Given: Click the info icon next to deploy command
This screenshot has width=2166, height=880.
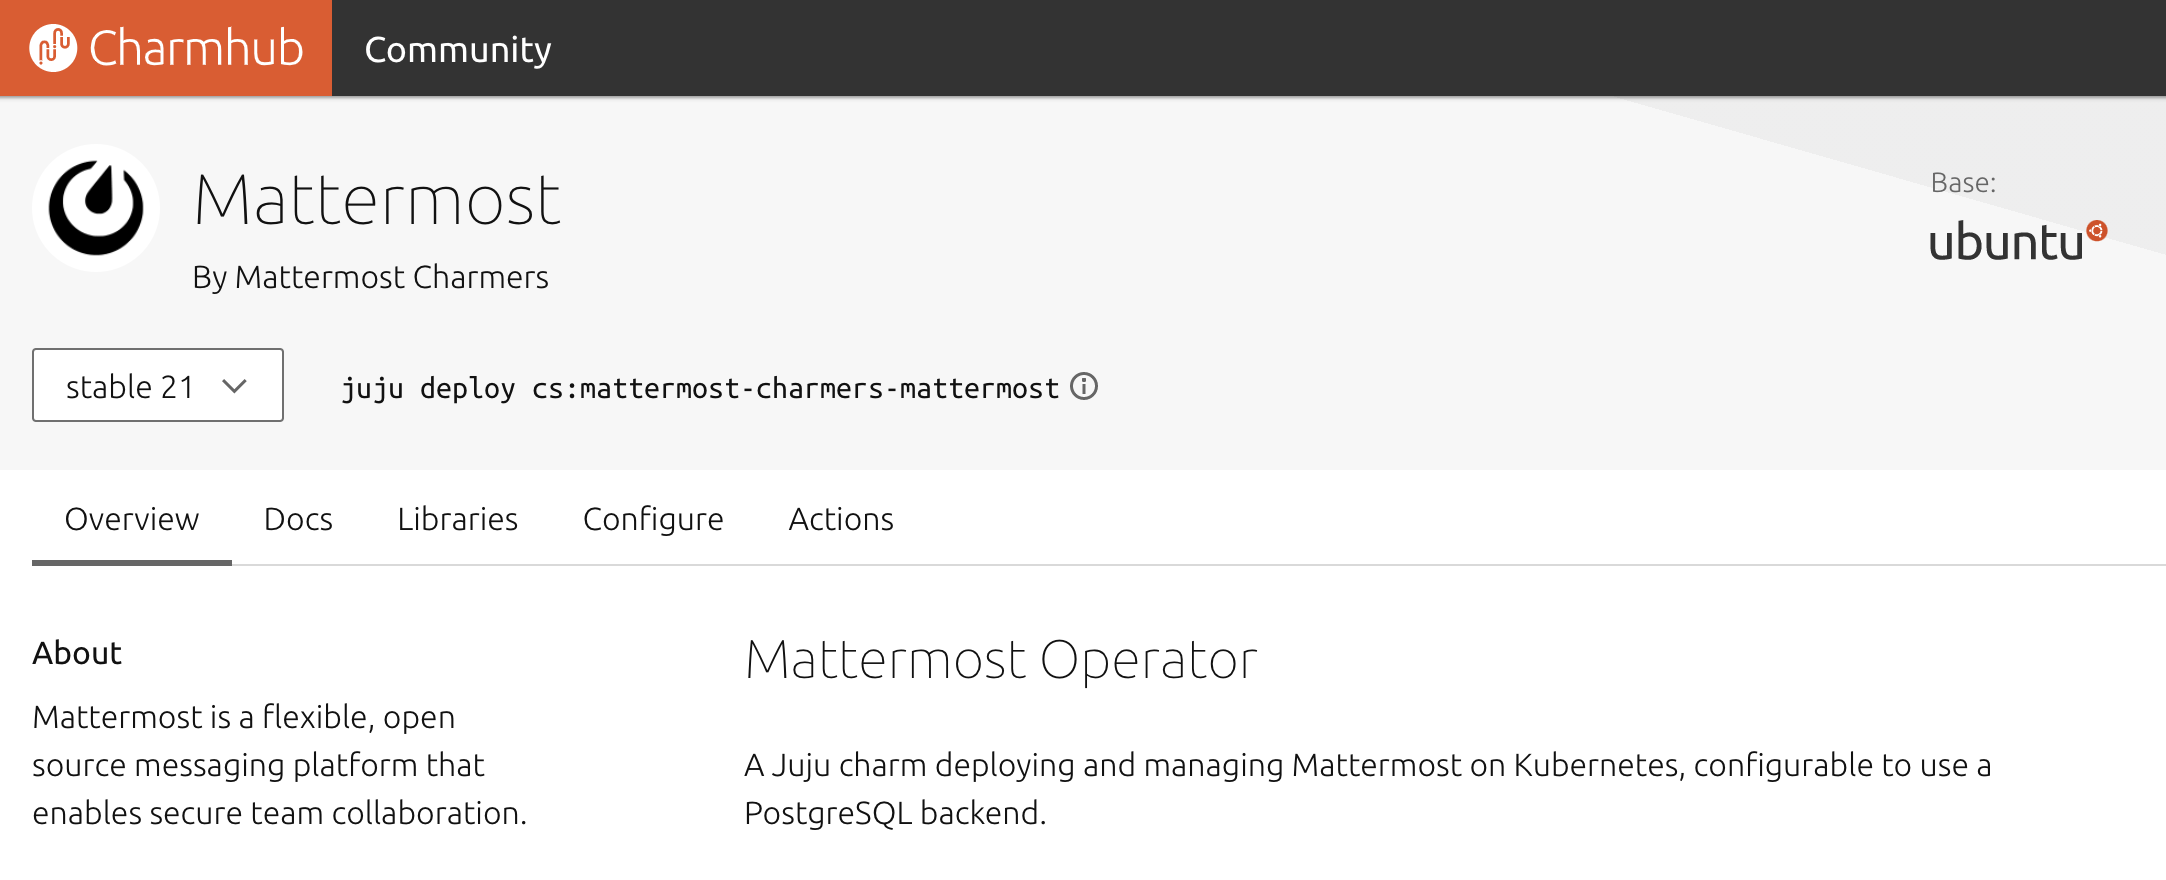Looking at the screenshot, I should click(1084, 386).
